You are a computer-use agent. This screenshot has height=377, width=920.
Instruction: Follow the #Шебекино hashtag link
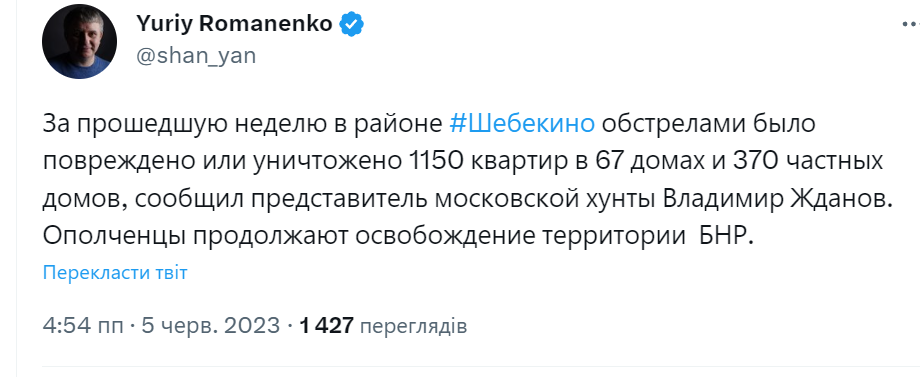pos(523,125)
